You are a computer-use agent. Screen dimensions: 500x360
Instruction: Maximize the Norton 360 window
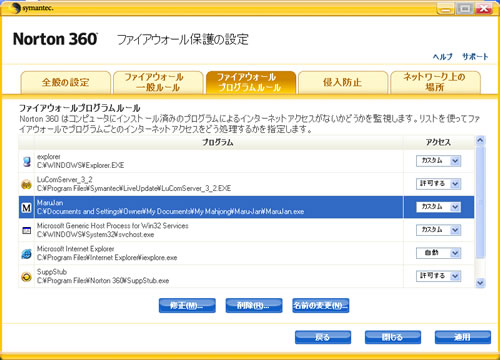coord(465,8)
